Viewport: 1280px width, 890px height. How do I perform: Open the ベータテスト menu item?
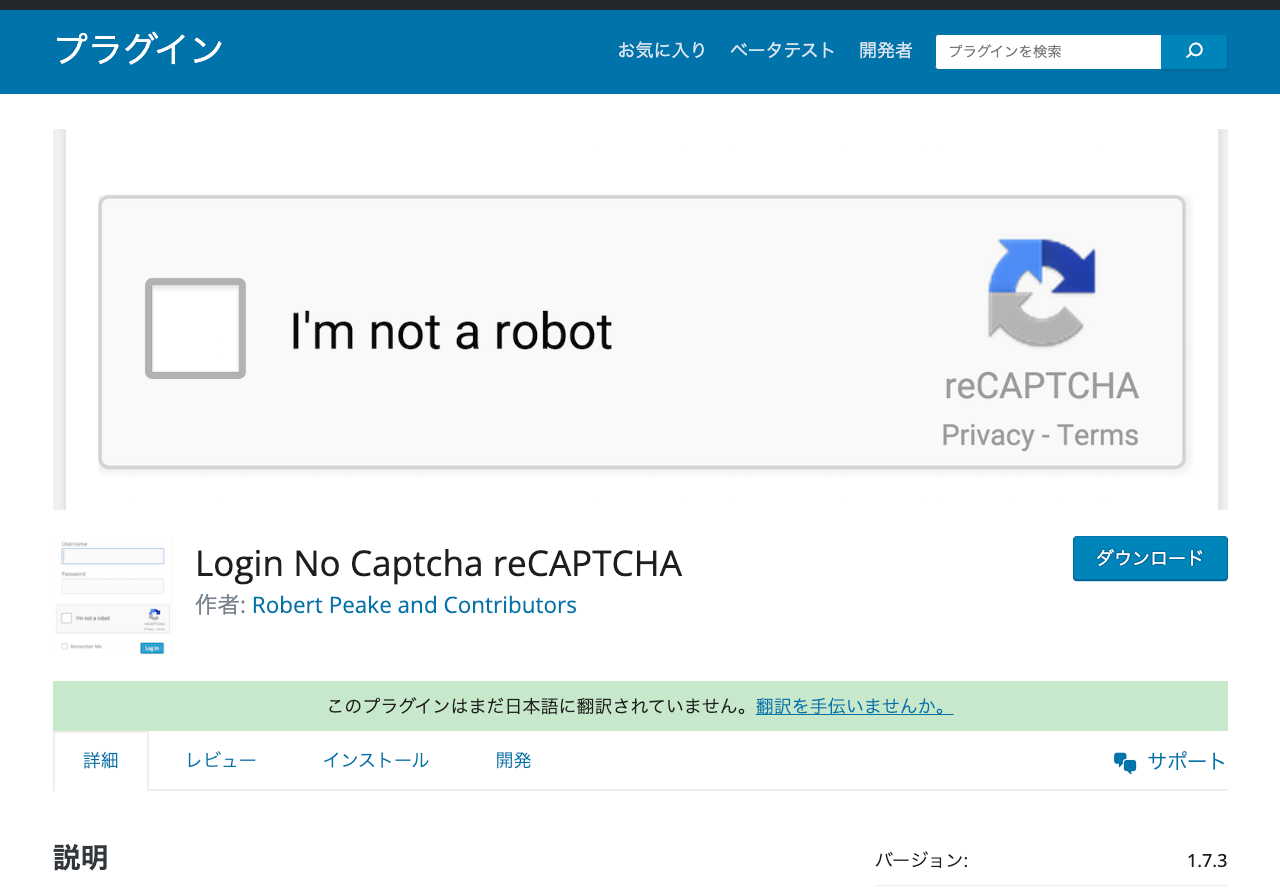pyautogui.click(x=782, y=50)
